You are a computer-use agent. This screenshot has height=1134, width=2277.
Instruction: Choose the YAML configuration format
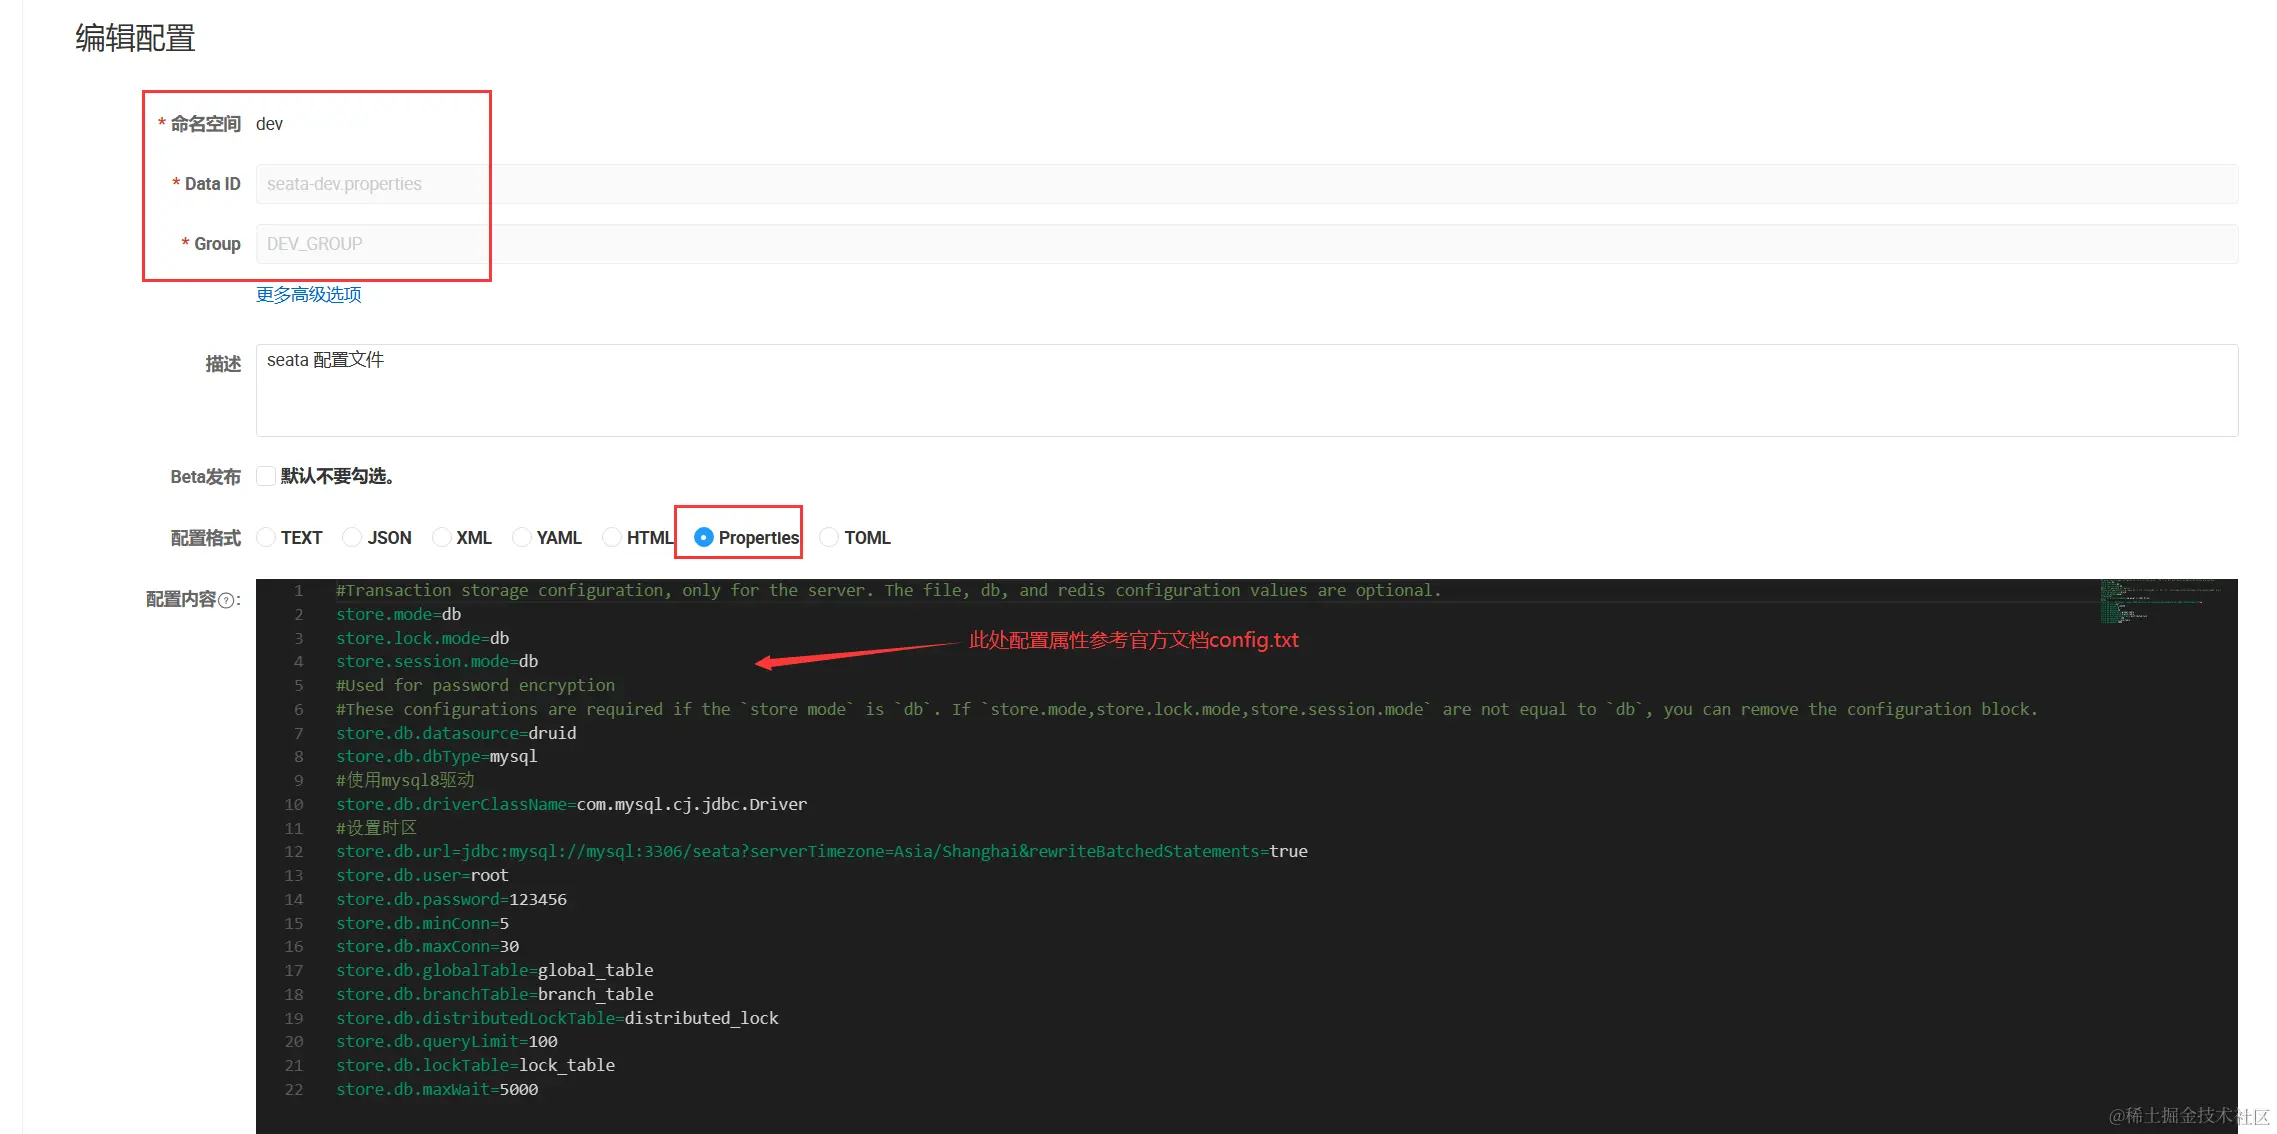[521, 538]
